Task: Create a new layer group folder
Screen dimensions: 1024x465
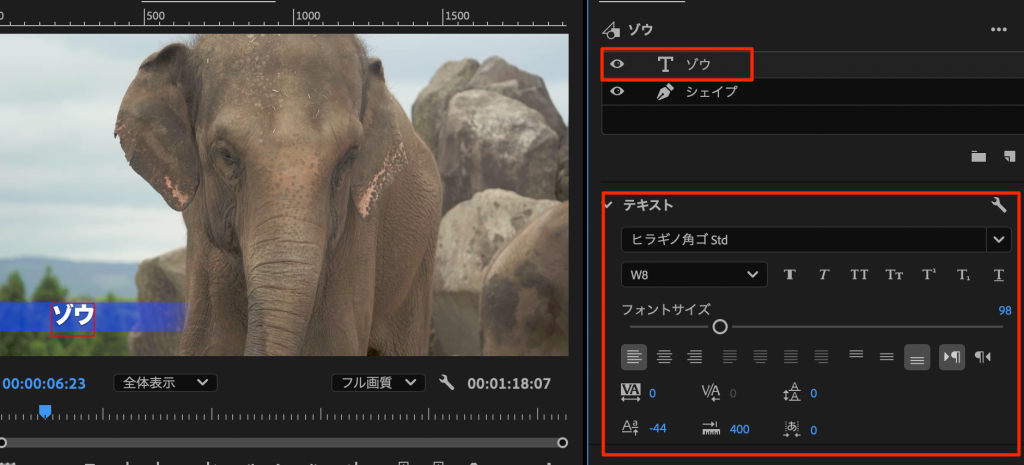Action: 978,156
